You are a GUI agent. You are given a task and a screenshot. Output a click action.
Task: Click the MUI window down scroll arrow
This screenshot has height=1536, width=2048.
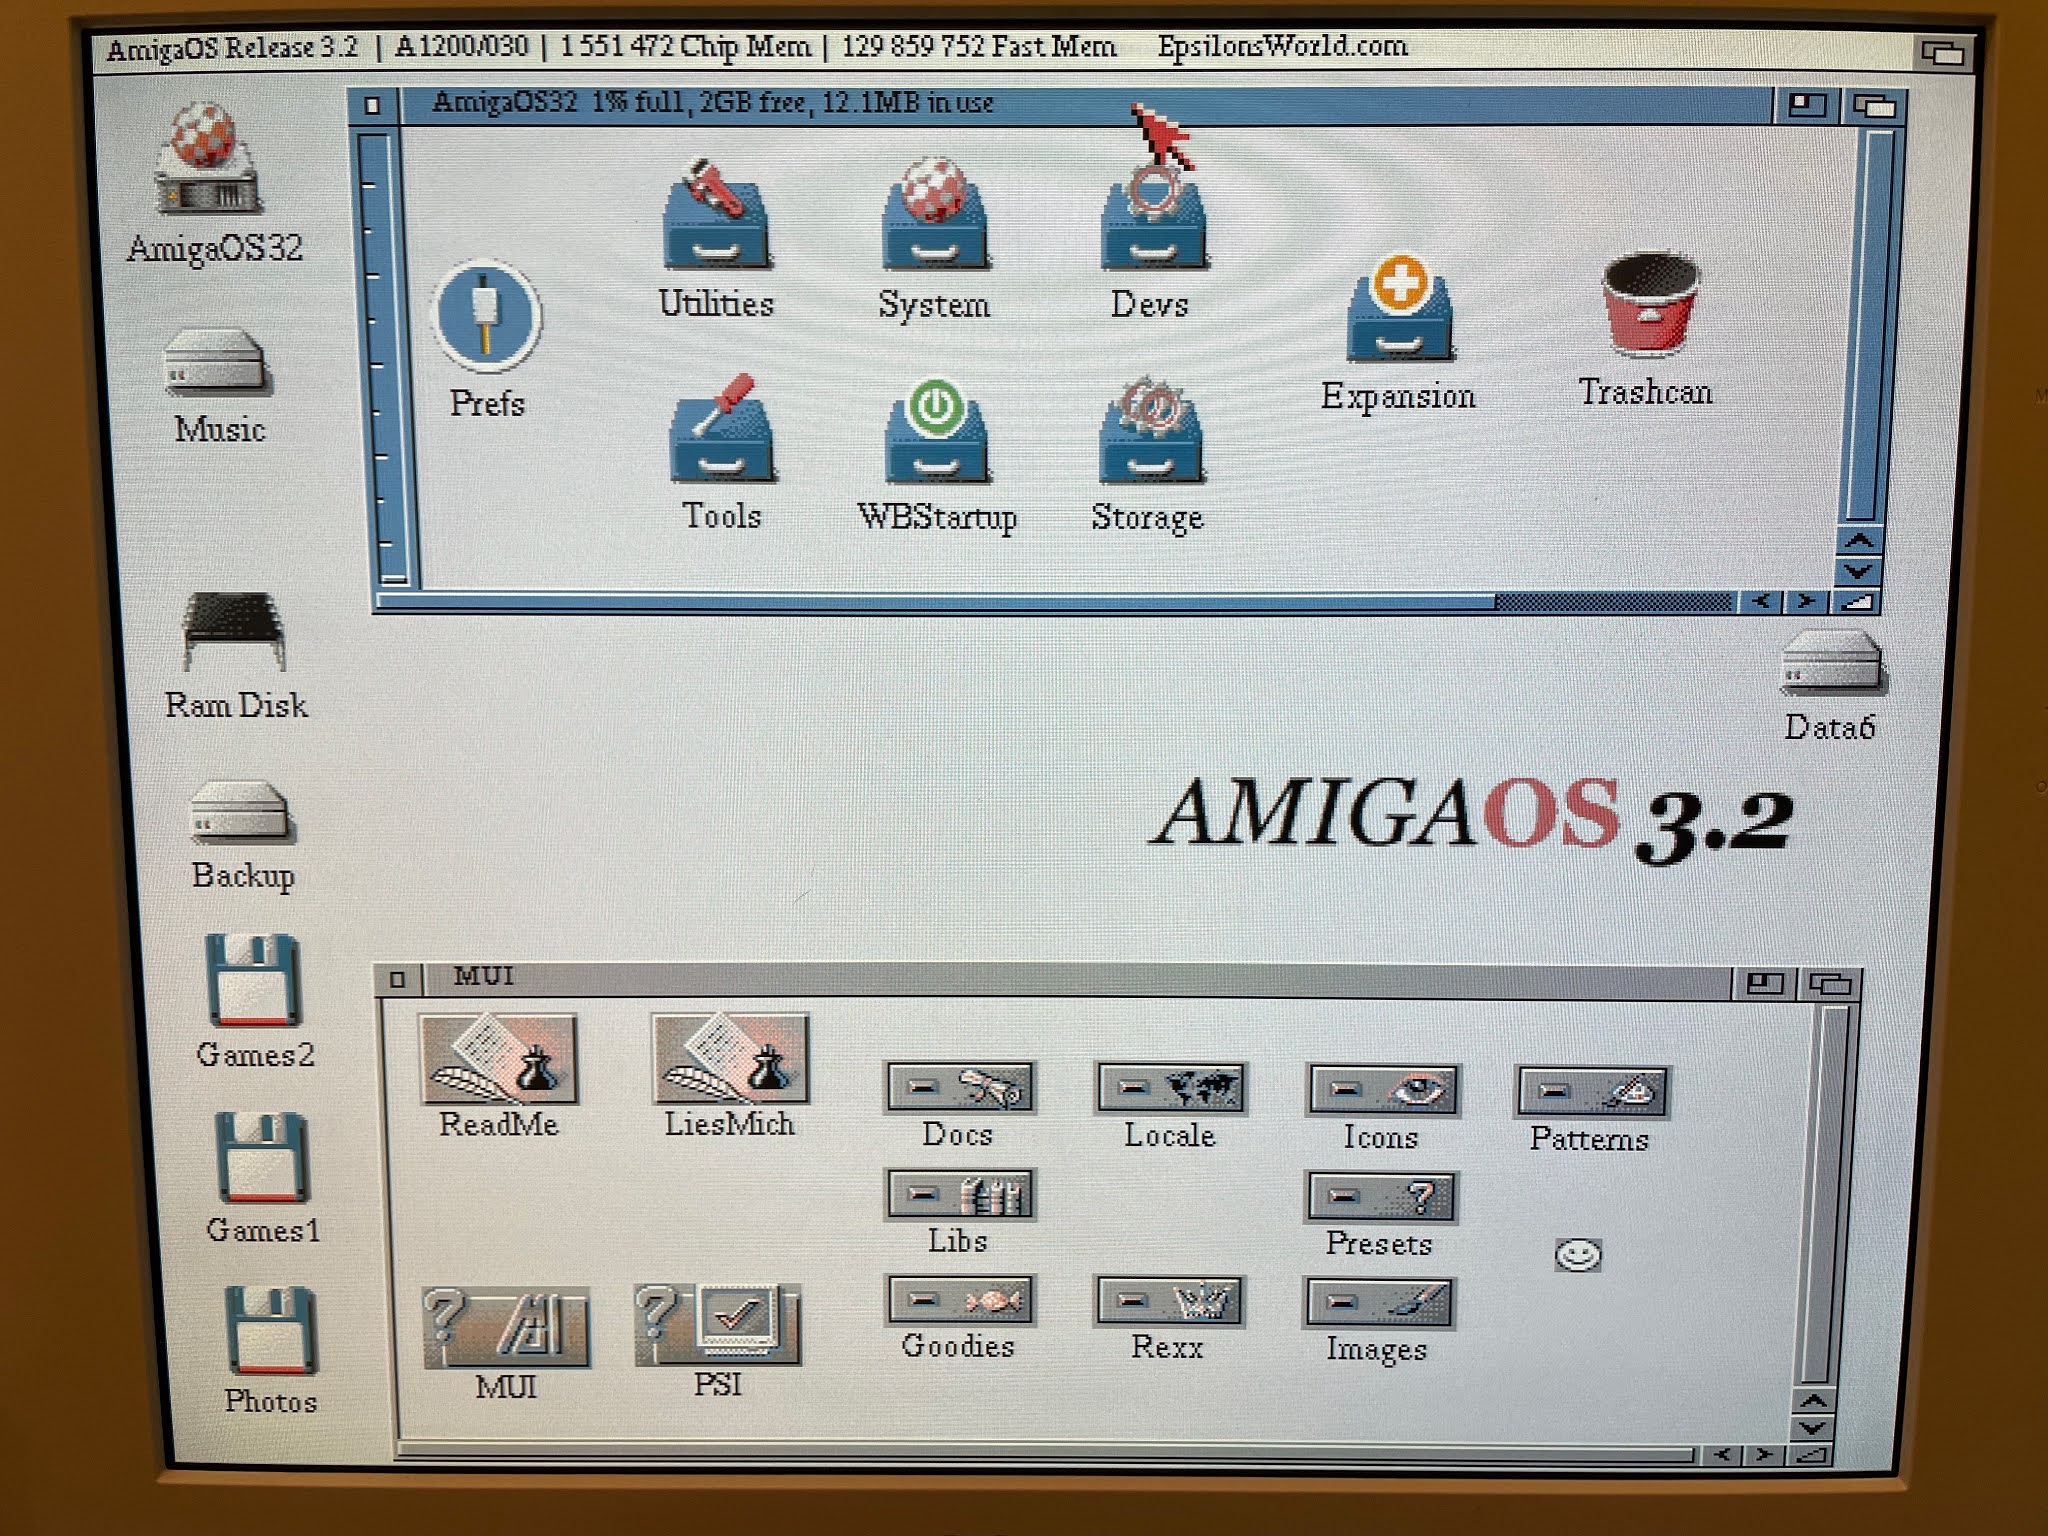[x=1814, y=1428]
